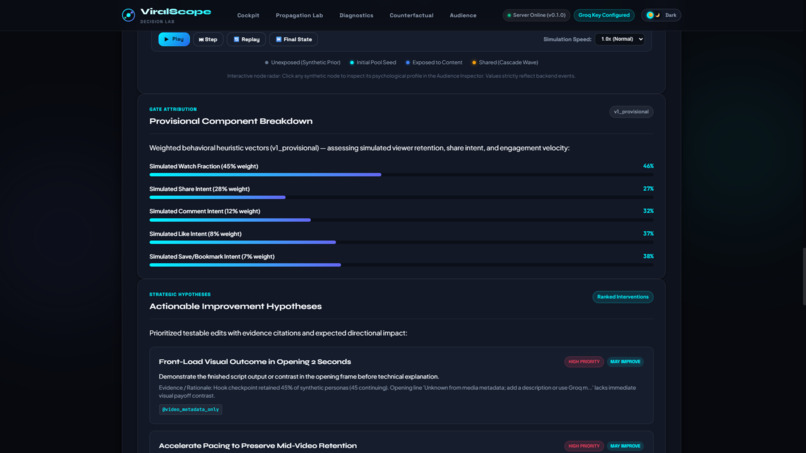
Task: Go to the Counterfactual tab
Action: [x=411, y=15]
